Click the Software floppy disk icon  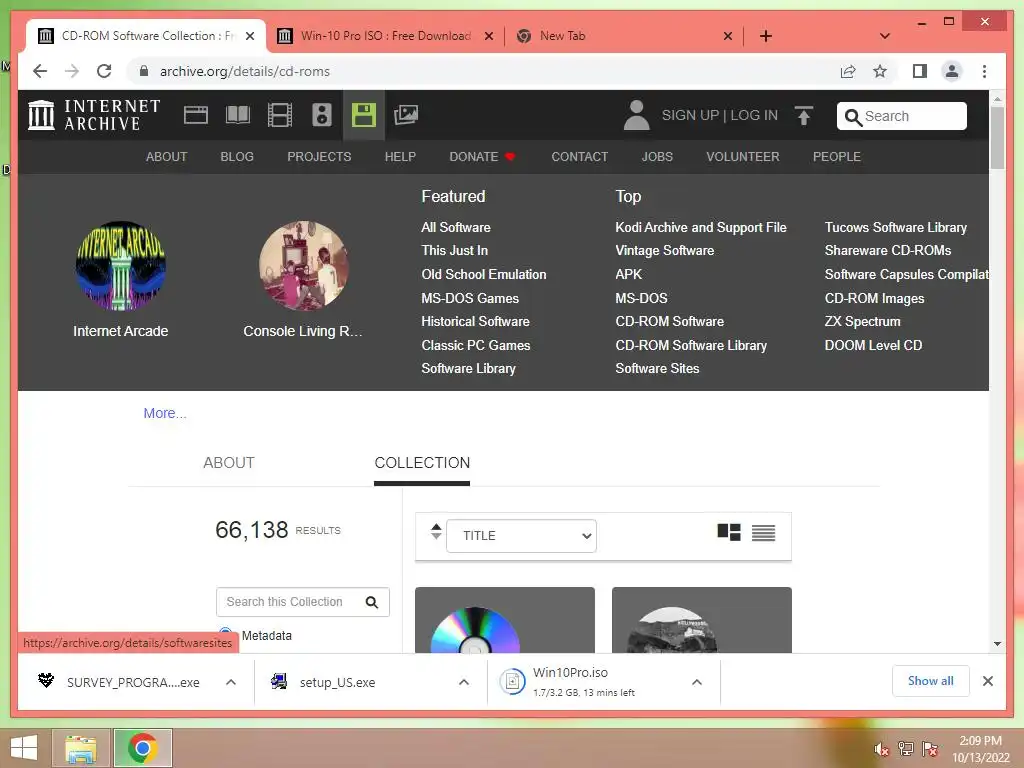pyautogui.click(x=364, y=115)
